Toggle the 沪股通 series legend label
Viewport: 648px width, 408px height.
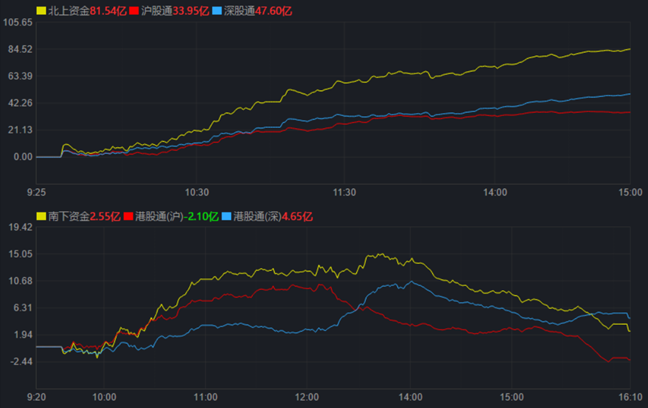(155, 10)
